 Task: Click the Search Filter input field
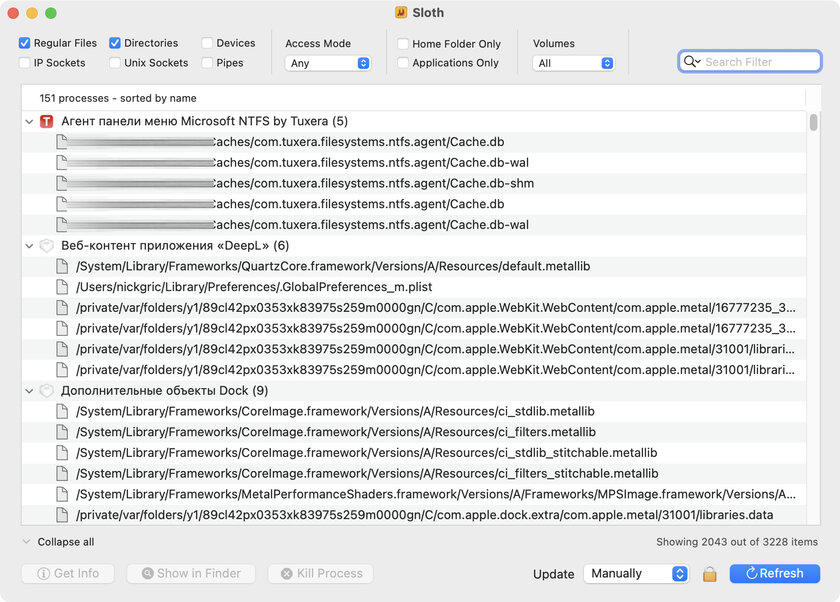click(750, 62)
